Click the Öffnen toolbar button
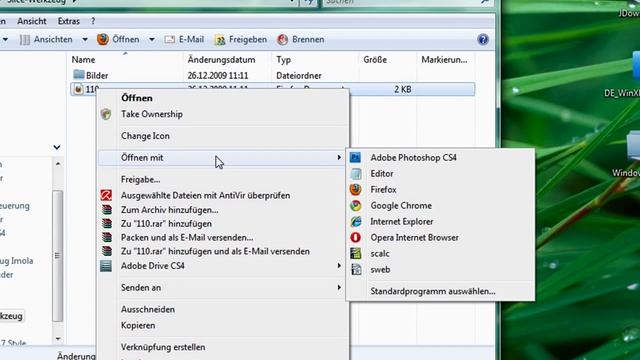This screenshot has height=360, width=640. 118,40
